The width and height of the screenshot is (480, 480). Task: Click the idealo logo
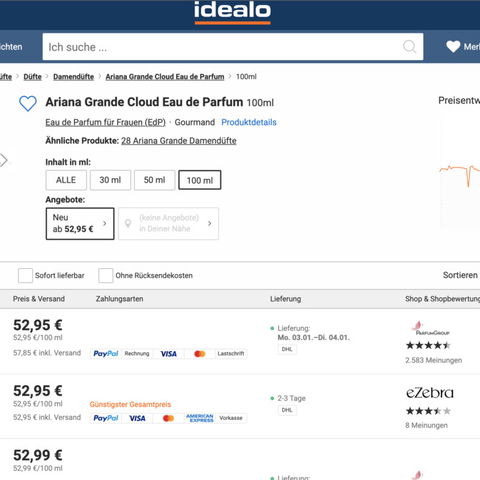click(x=232, y=12)
